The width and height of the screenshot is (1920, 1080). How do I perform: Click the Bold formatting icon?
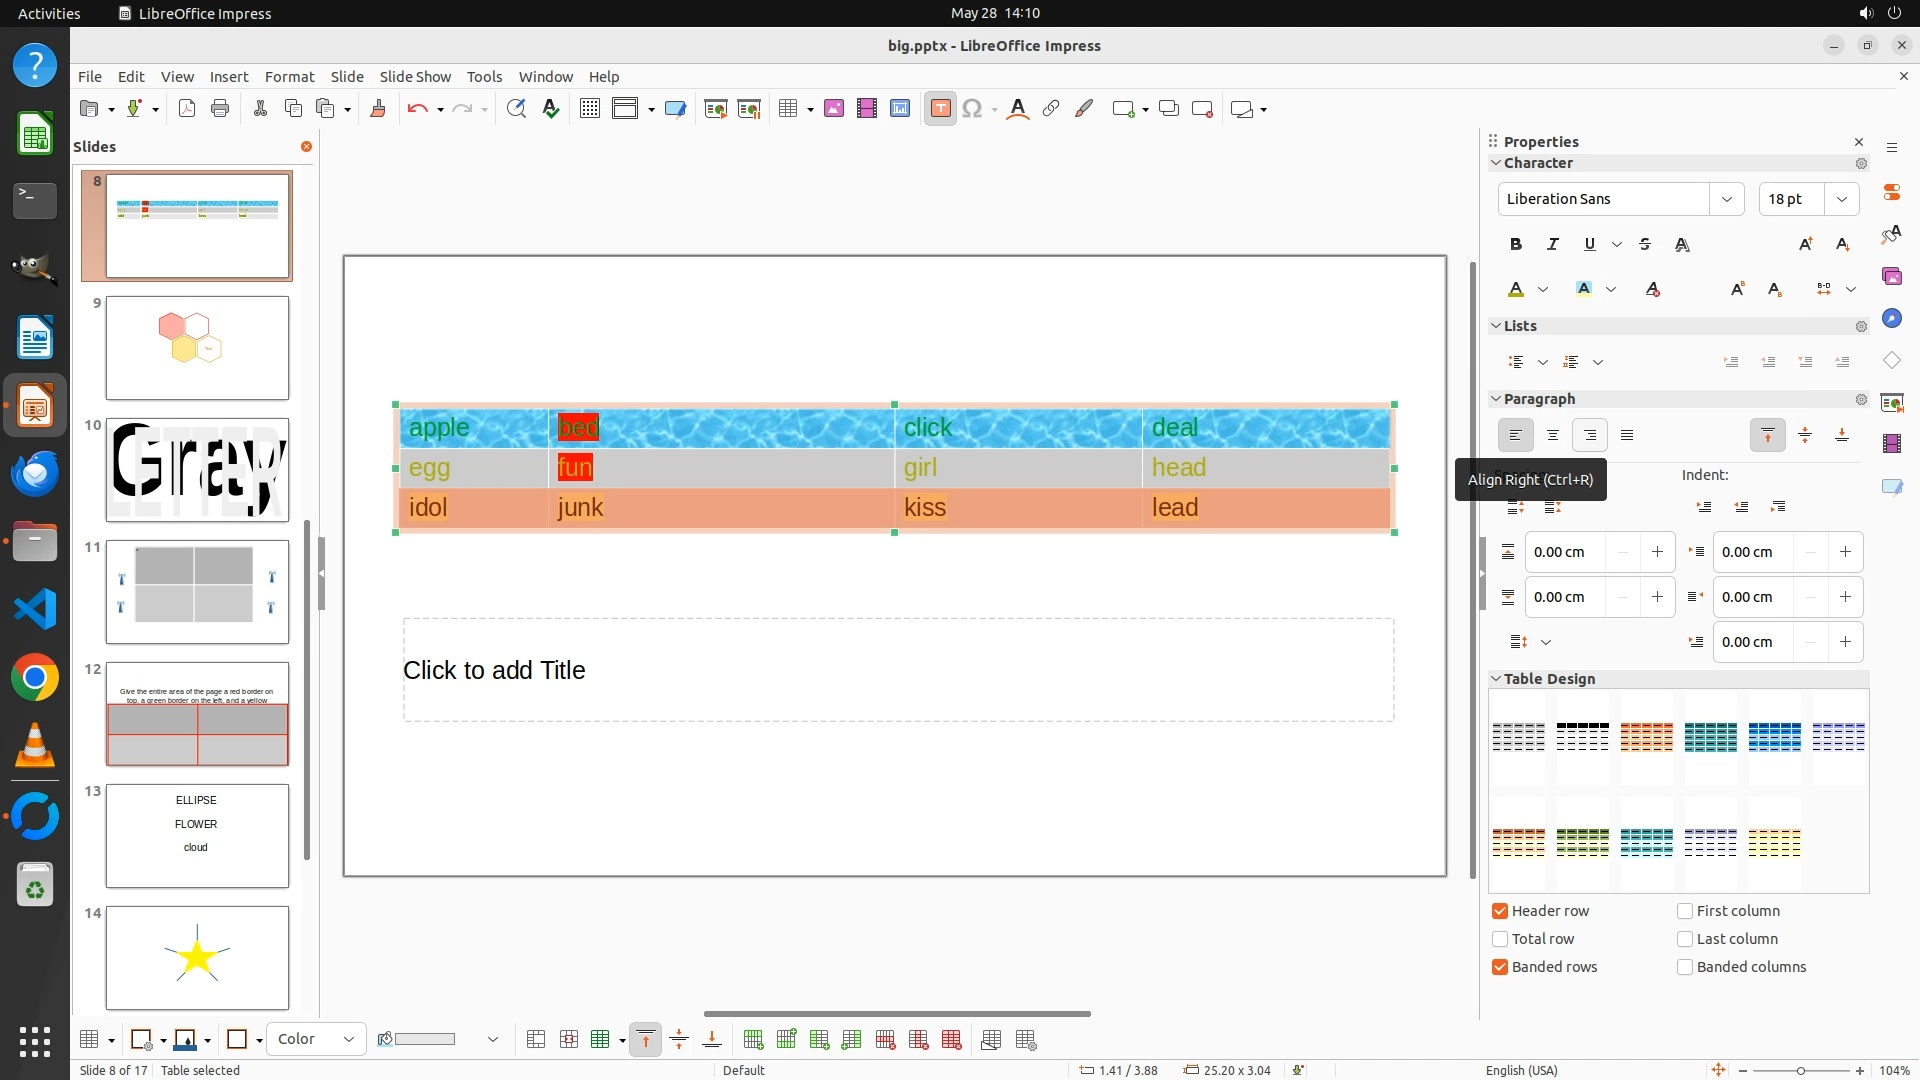tap(1516, 244)
